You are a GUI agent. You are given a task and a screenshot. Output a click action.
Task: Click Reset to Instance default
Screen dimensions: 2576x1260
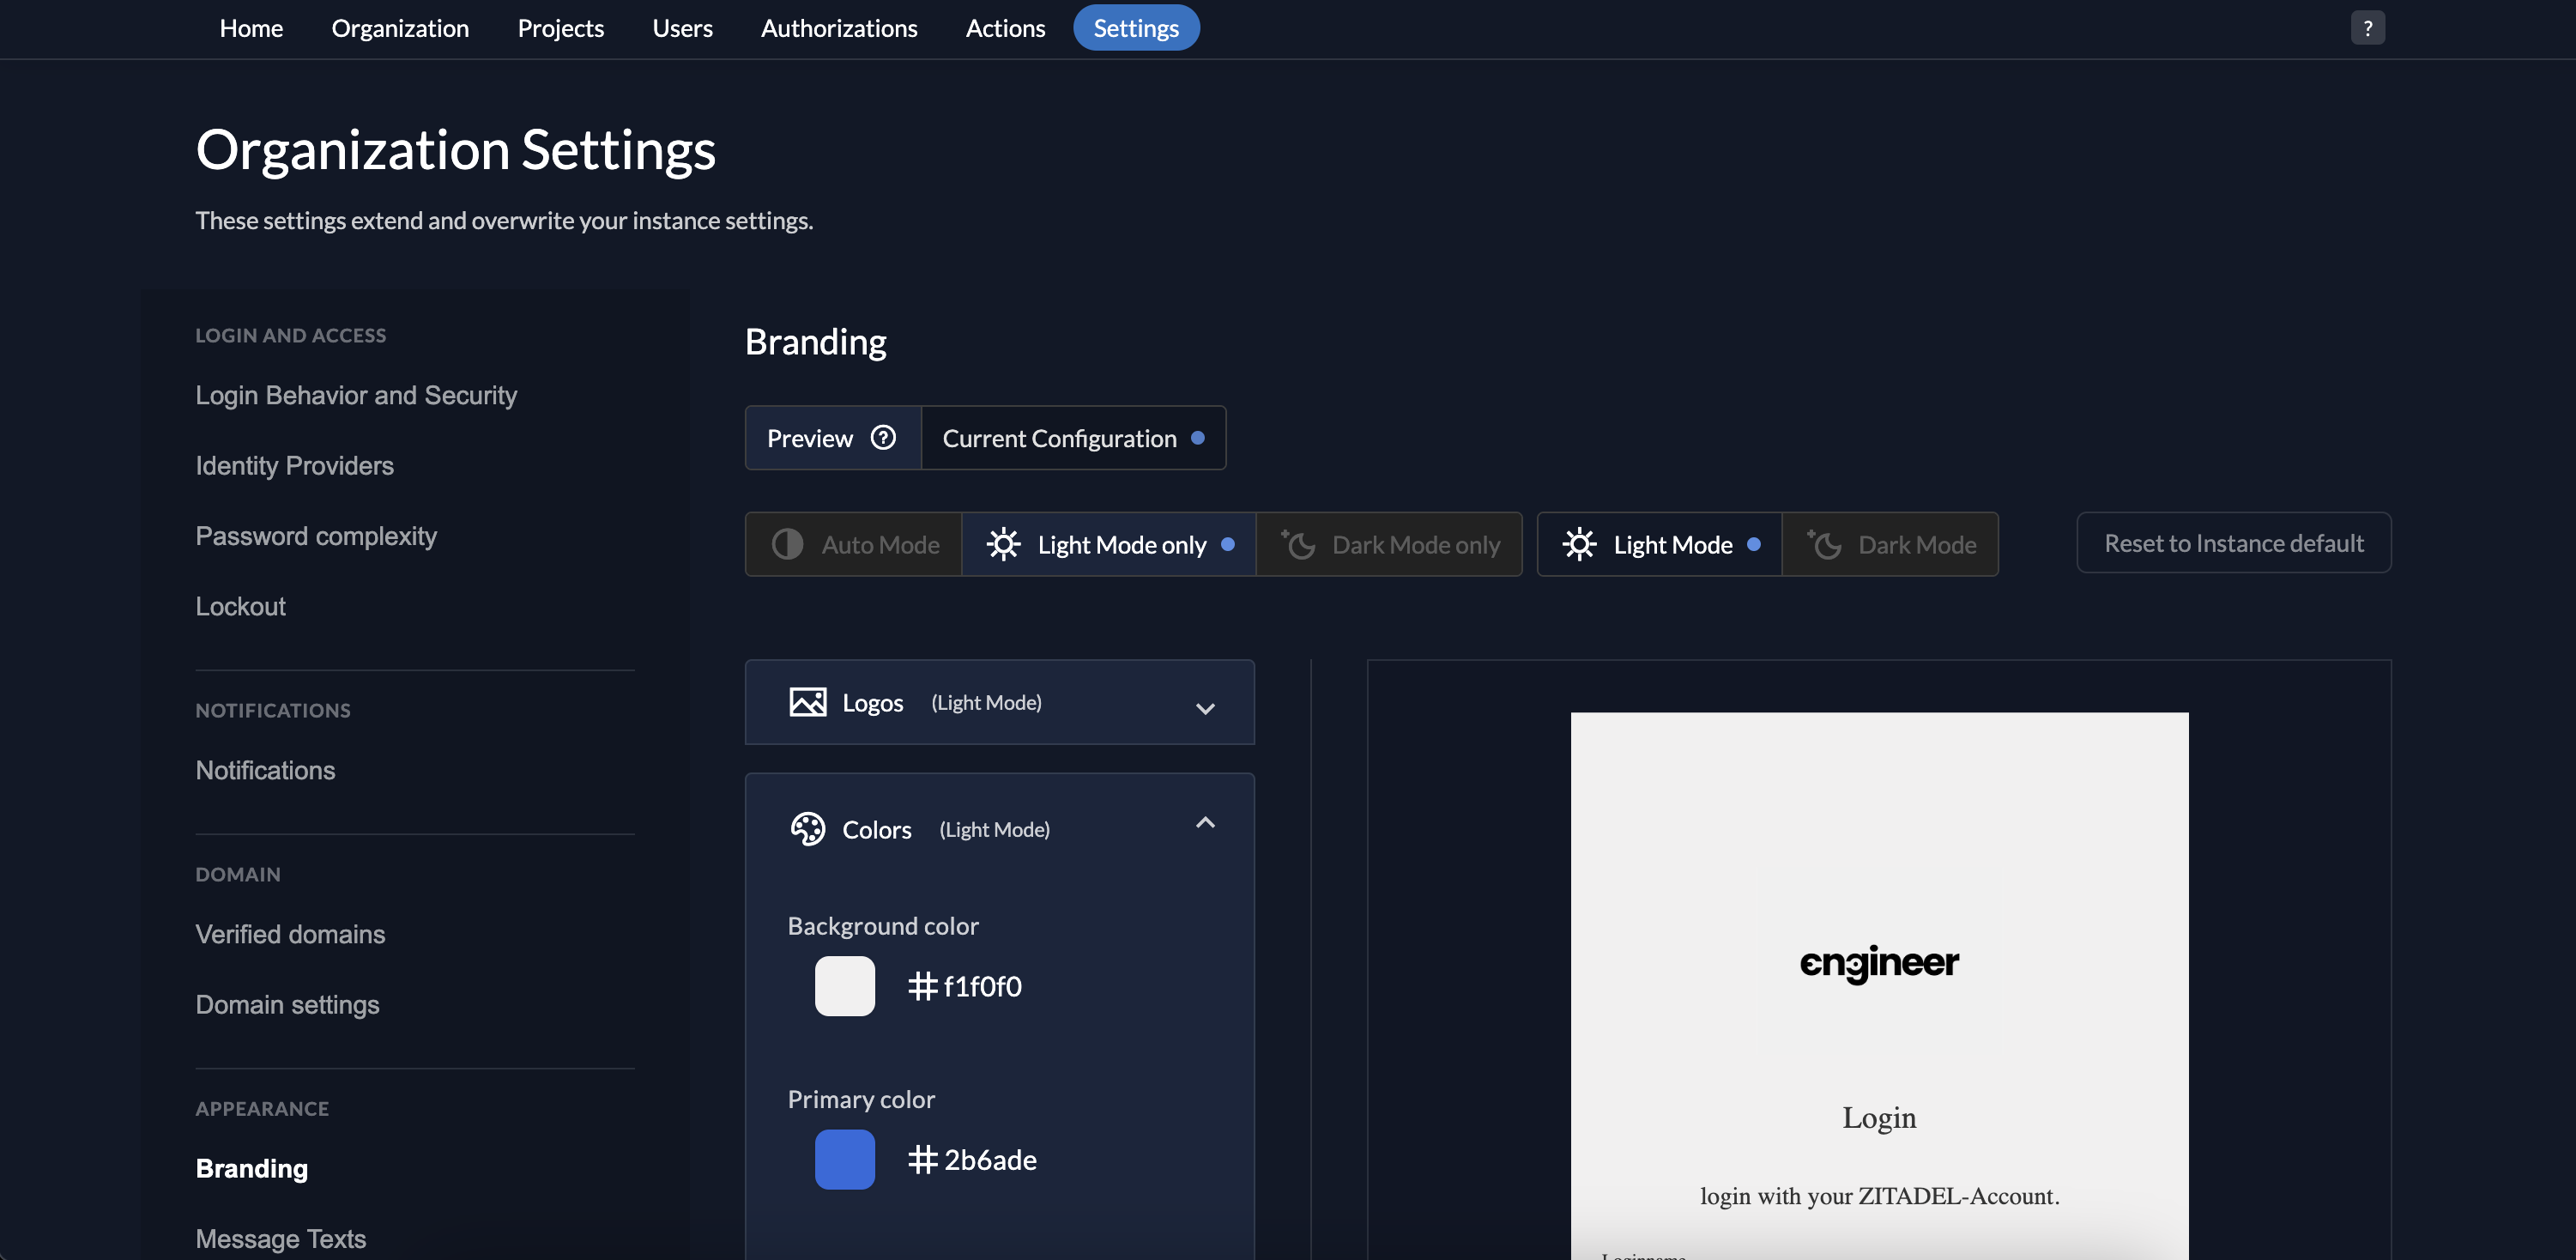click(2233, 543)
